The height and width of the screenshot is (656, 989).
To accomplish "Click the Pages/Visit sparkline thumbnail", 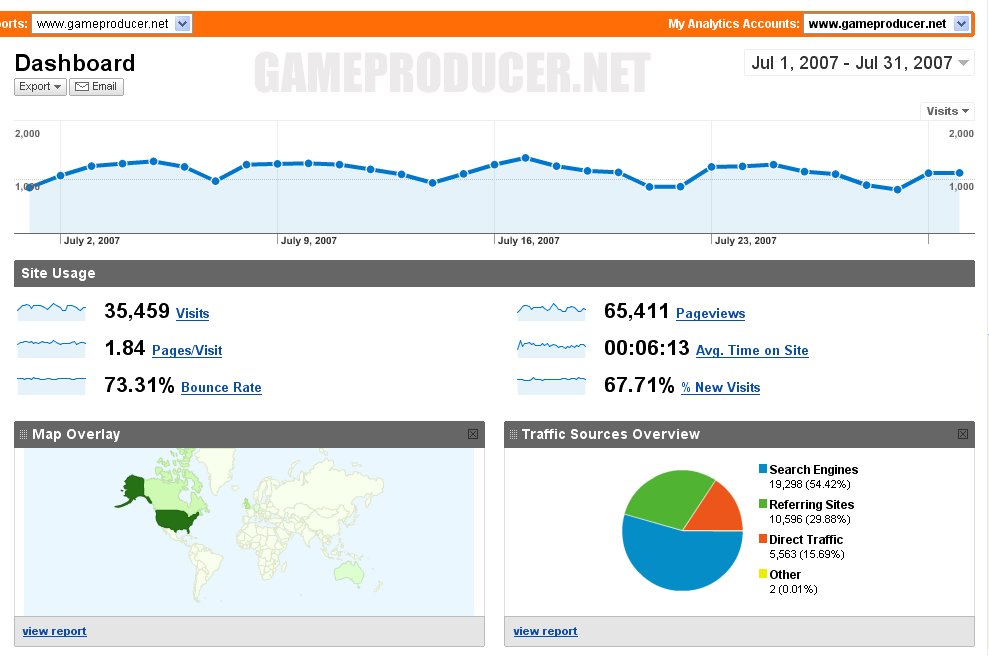I will [51, 348].
